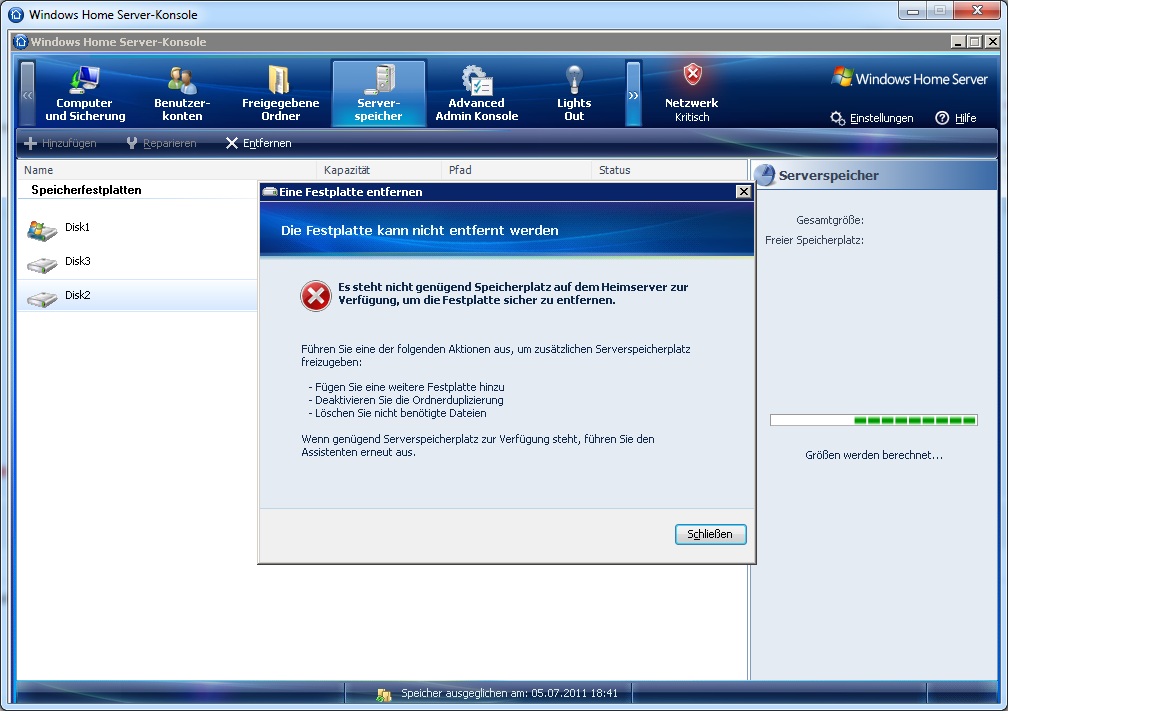Screen dimensions: 1152x720
Task: Click the Speicherfestplatten group header
Action: coord(86,190)
